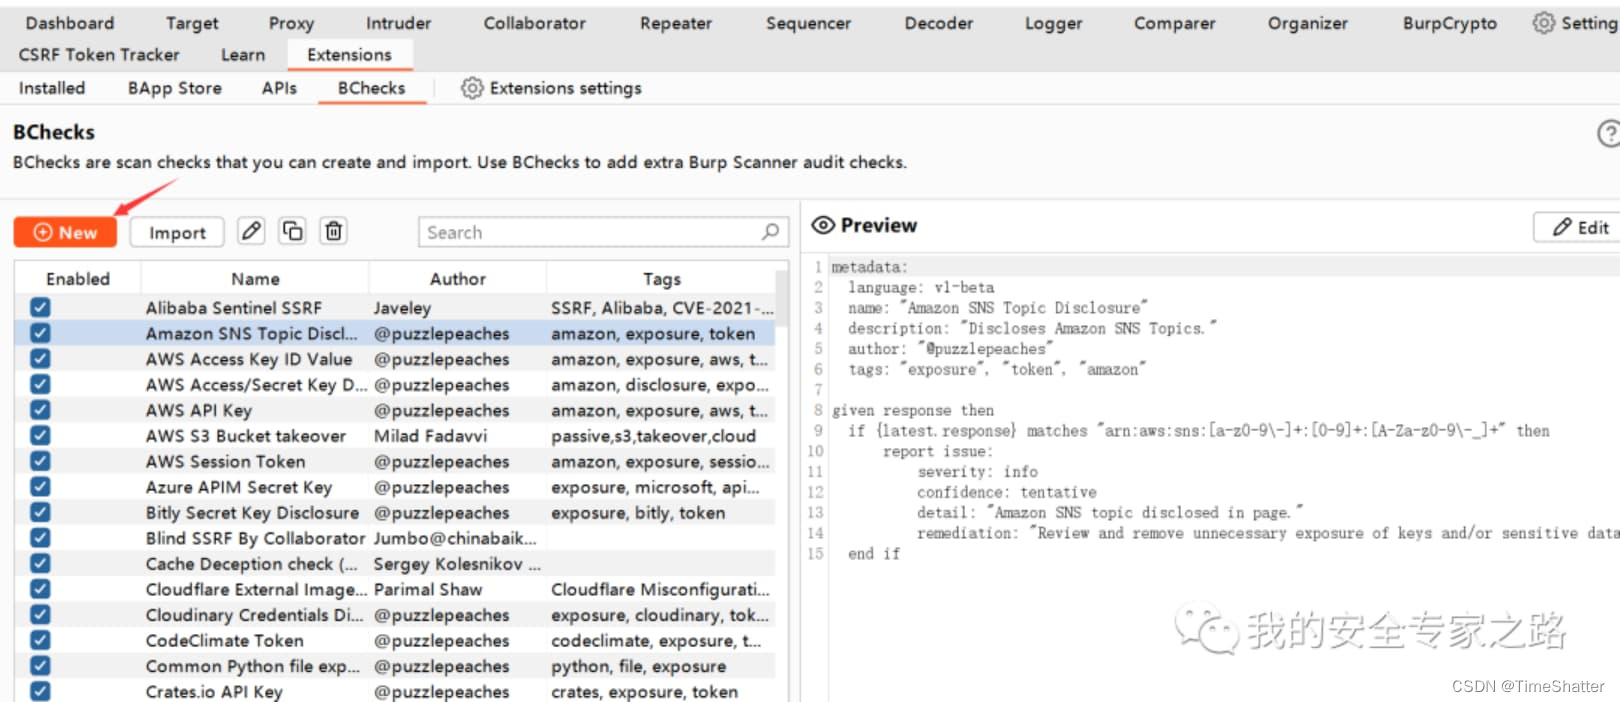Click the BChecks list vertical scrollbar
The image size is (1620, 702).
coord(782,300)
